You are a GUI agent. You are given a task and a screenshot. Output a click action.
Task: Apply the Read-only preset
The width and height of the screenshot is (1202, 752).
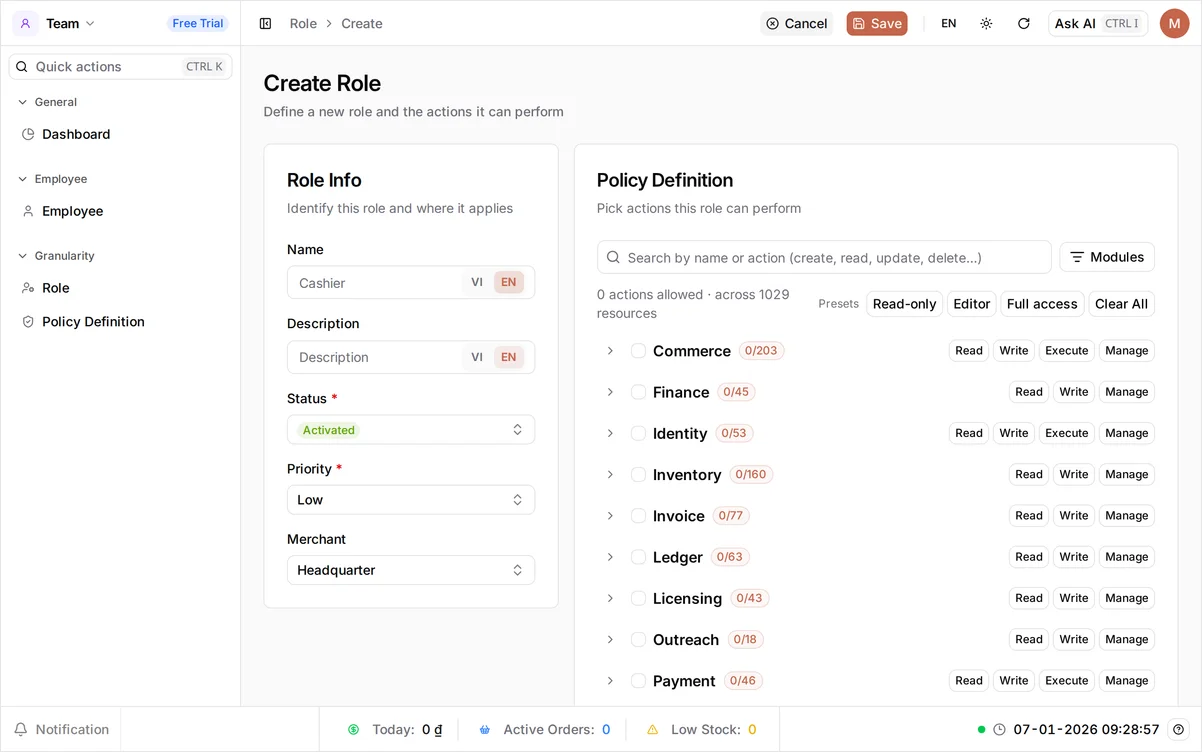tap(904, 304)
